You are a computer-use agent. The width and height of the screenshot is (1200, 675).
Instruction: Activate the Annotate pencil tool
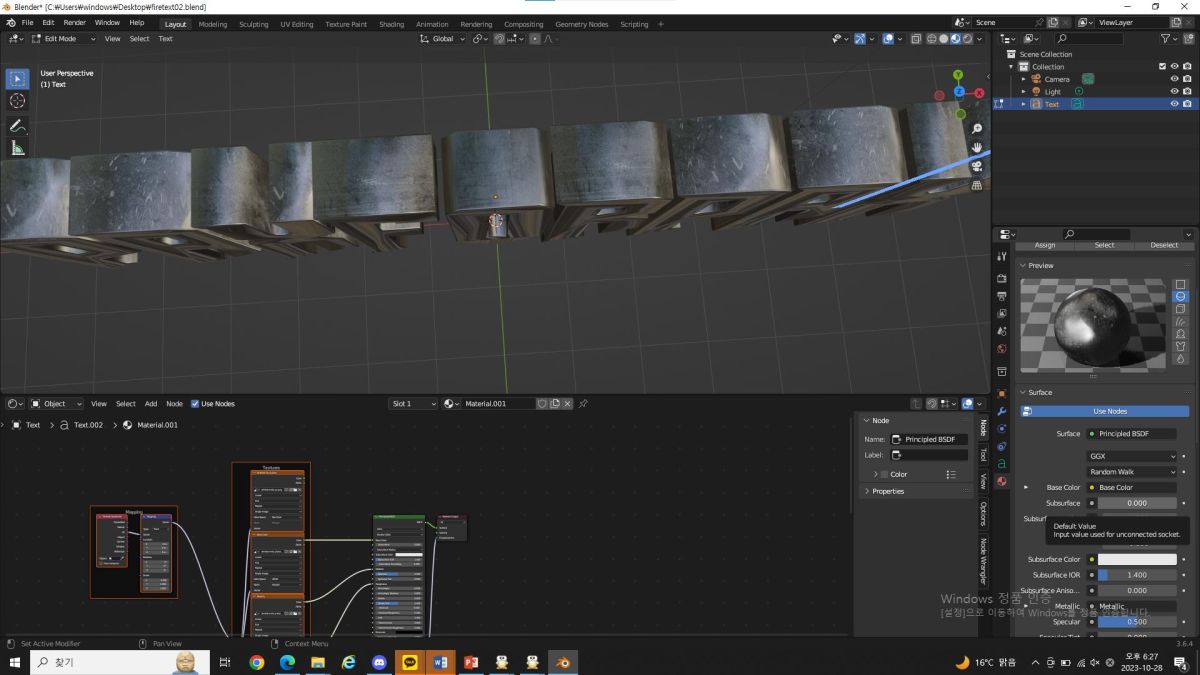coord(17,126)
